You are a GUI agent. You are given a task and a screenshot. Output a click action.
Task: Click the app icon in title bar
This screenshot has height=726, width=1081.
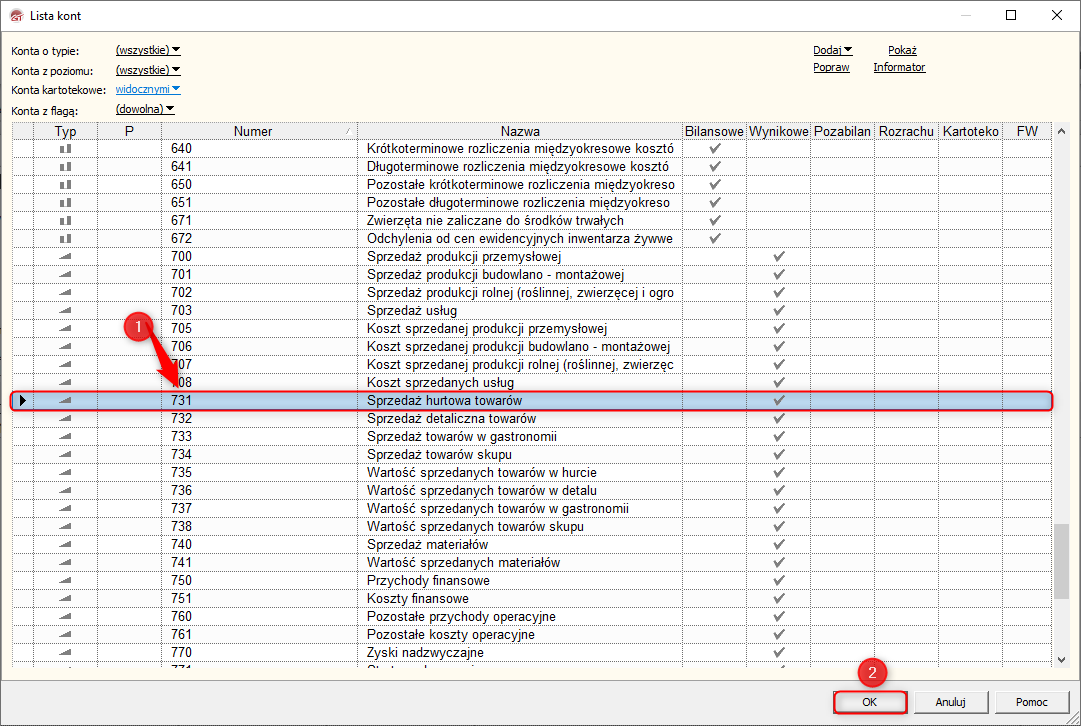click(15, 15)
